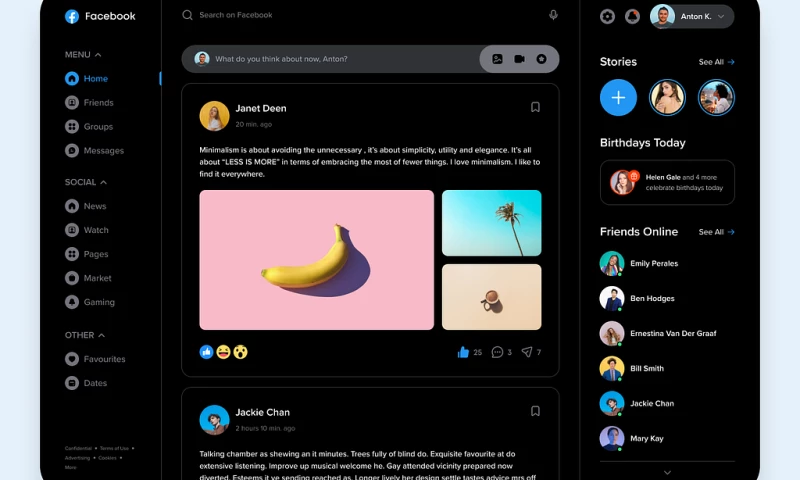Go to the Watch label
The width and height of the screenshot is (800, 480).
click(x=96, y=230)
